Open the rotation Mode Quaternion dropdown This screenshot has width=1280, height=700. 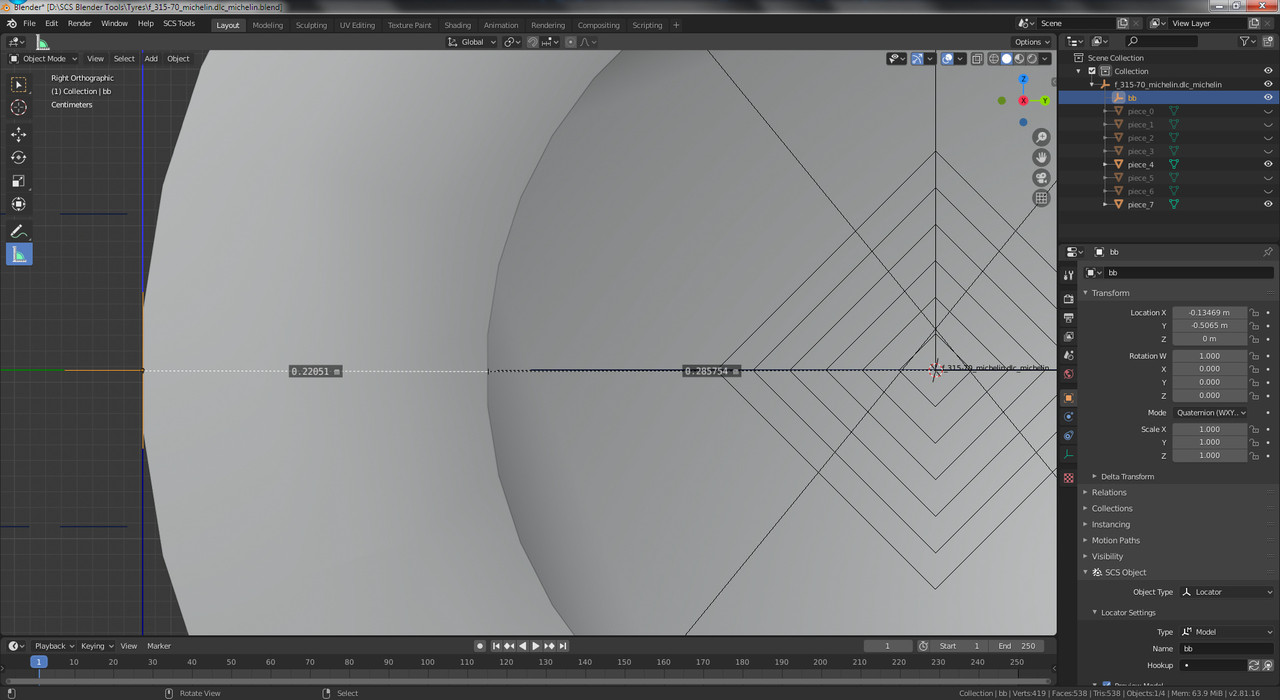tap(1211, 412)
